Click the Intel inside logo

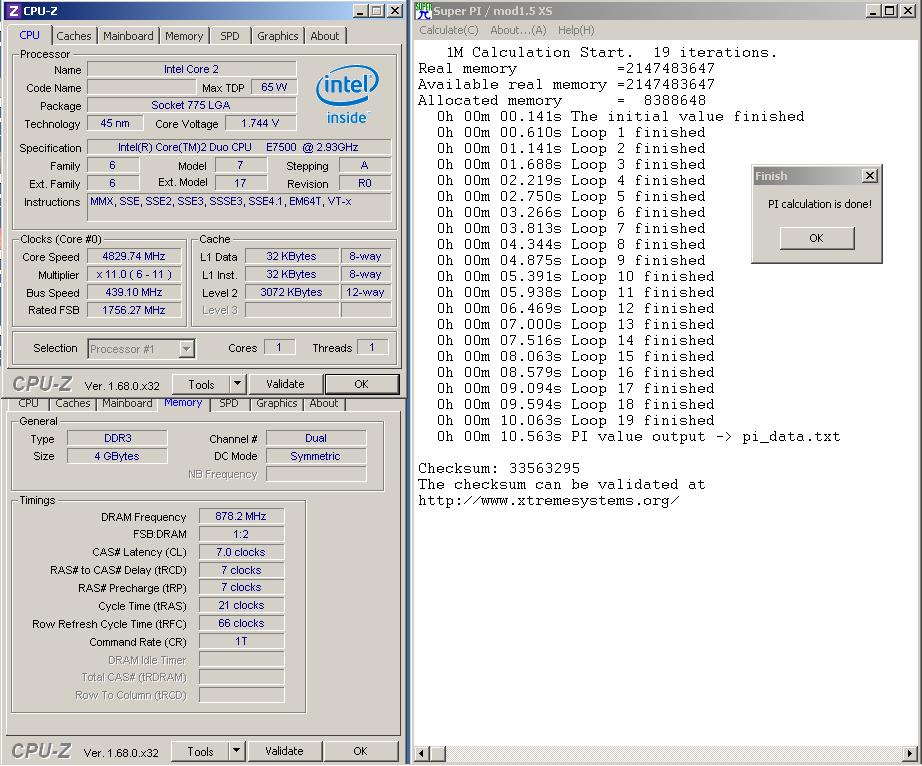347,95
